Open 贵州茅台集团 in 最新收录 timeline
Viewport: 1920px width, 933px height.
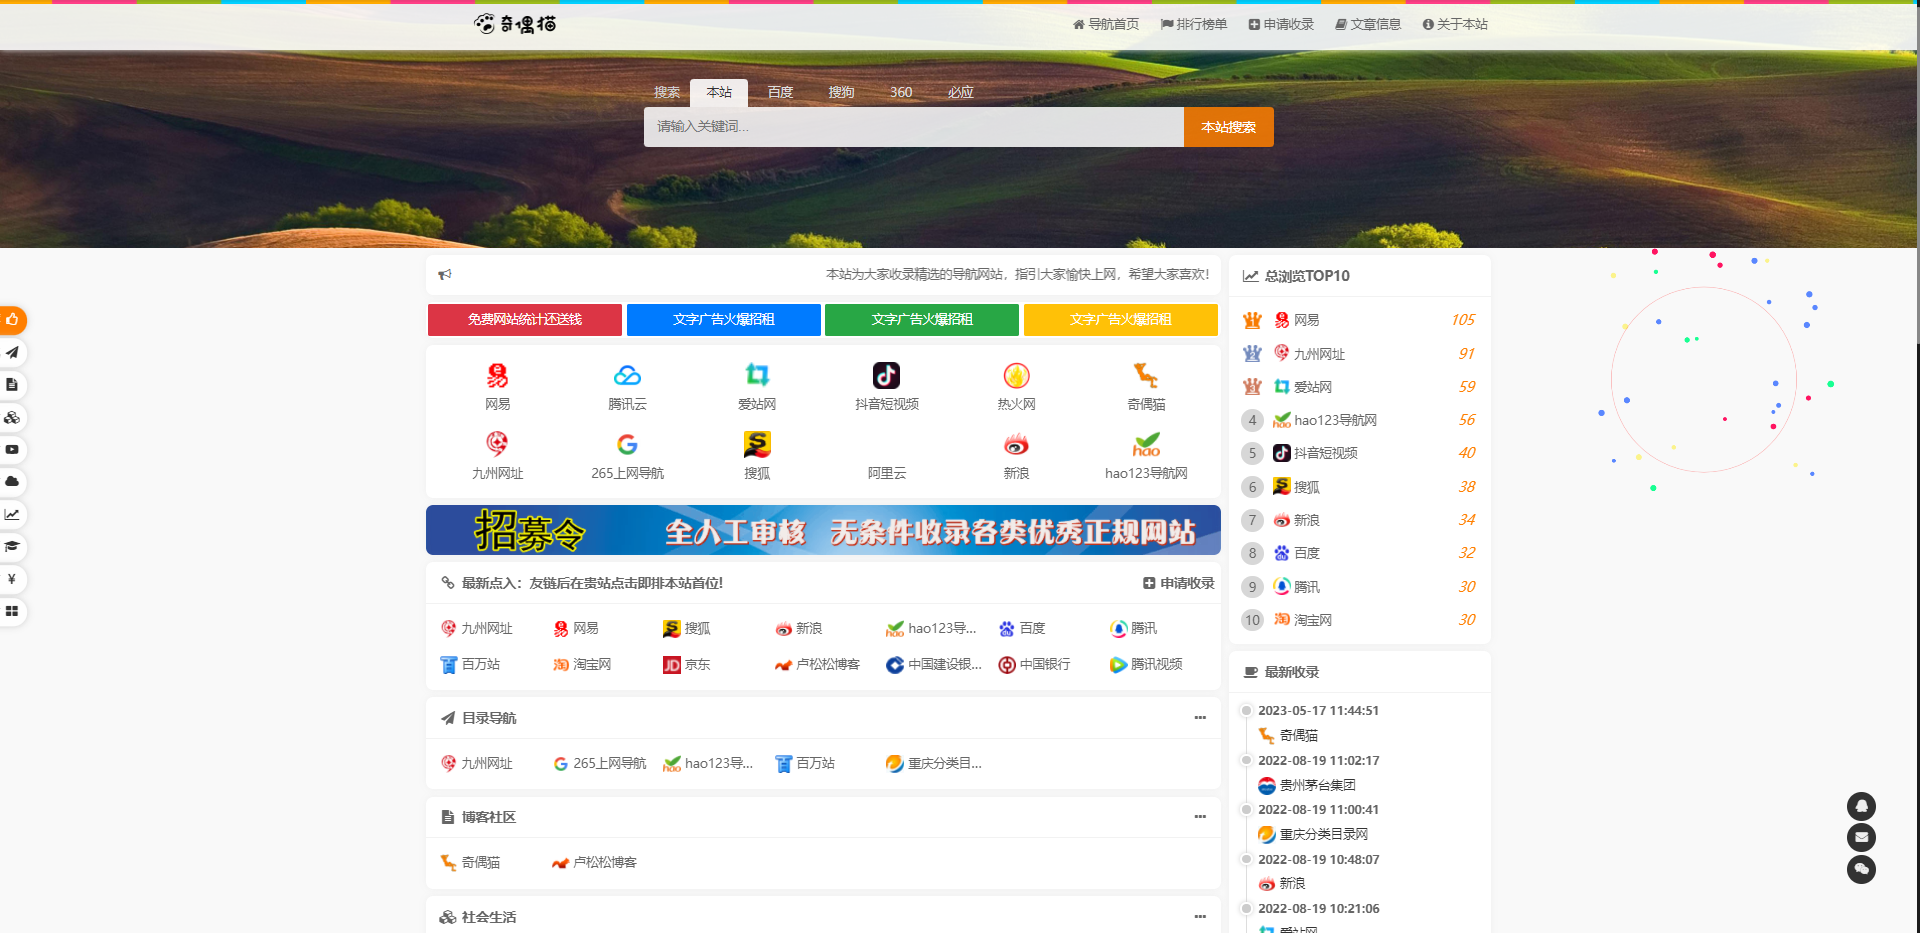tap(1307, 785)
